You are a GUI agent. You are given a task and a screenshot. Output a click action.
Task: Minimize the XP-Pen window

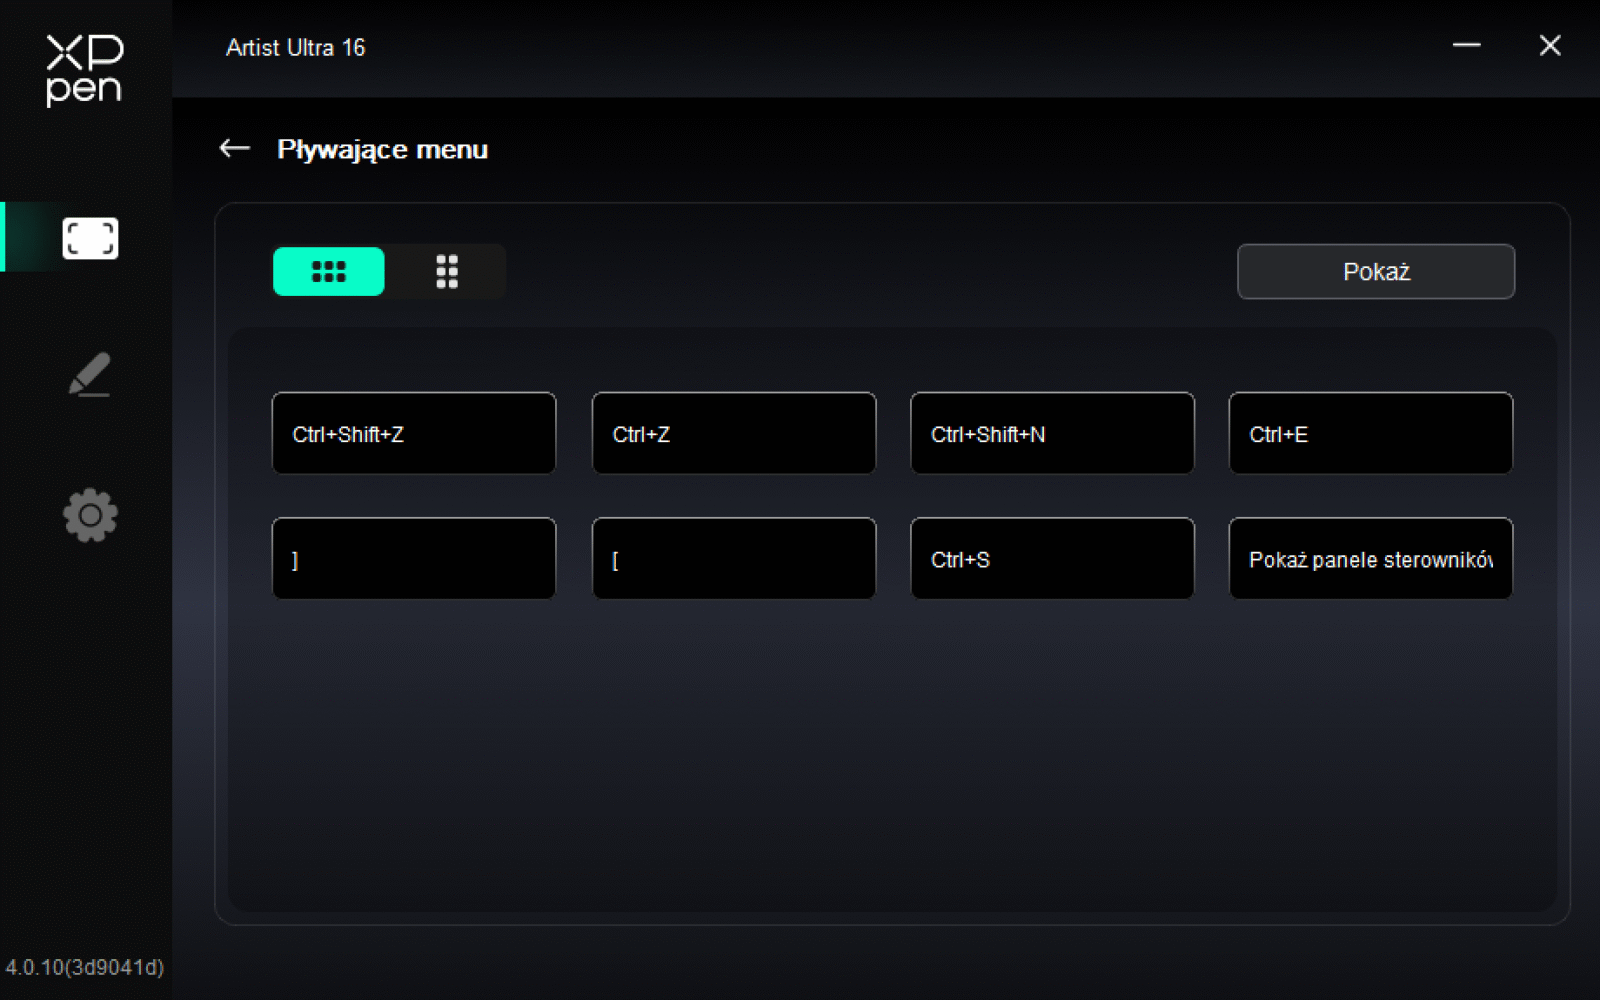(x=1466, y=45)
